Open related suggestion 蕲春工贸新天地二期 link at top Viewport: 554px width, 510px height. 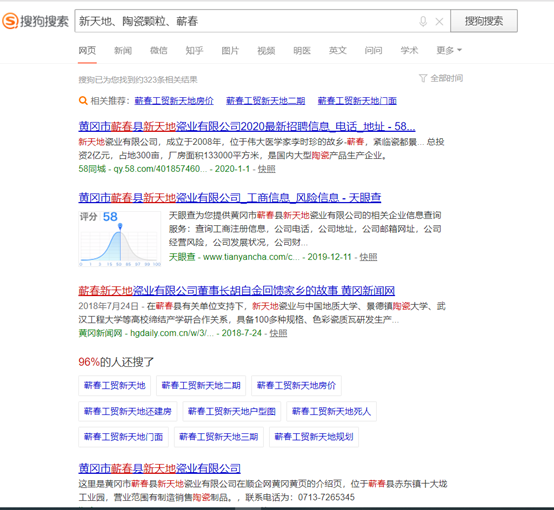[x=265, y=101]
